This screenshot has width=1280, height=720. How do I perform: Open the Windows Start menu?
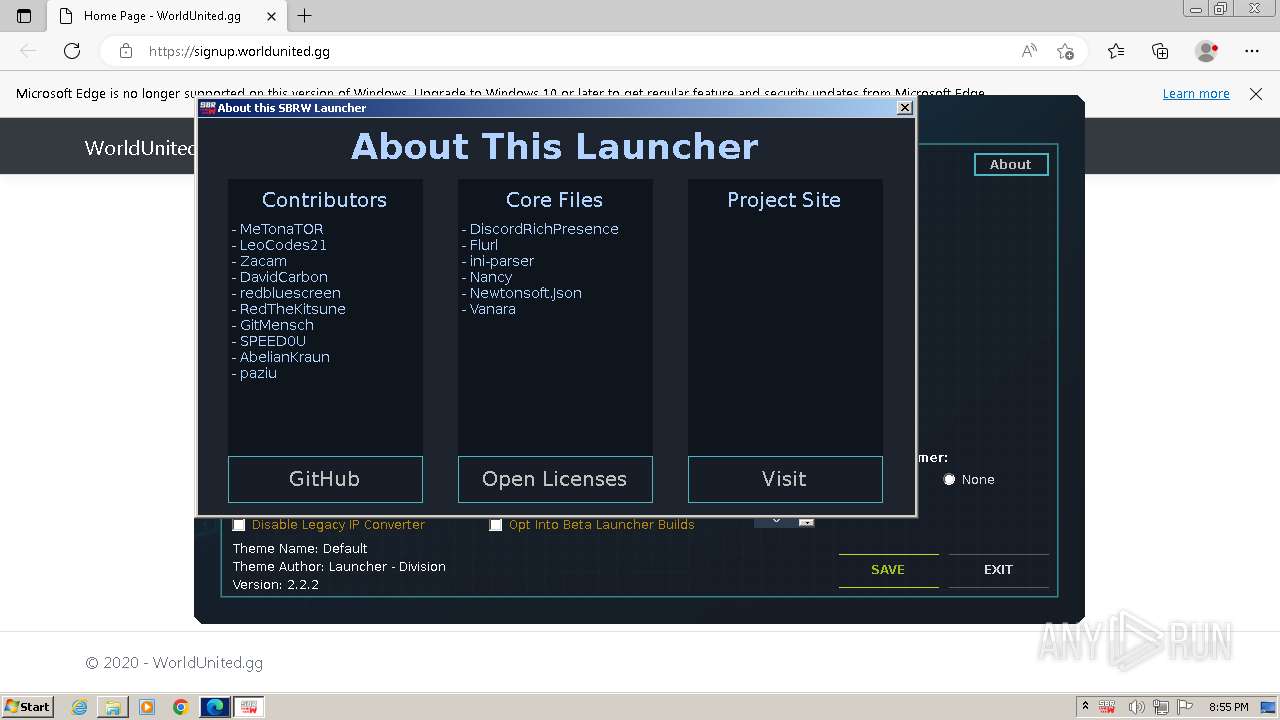(28, 707)
